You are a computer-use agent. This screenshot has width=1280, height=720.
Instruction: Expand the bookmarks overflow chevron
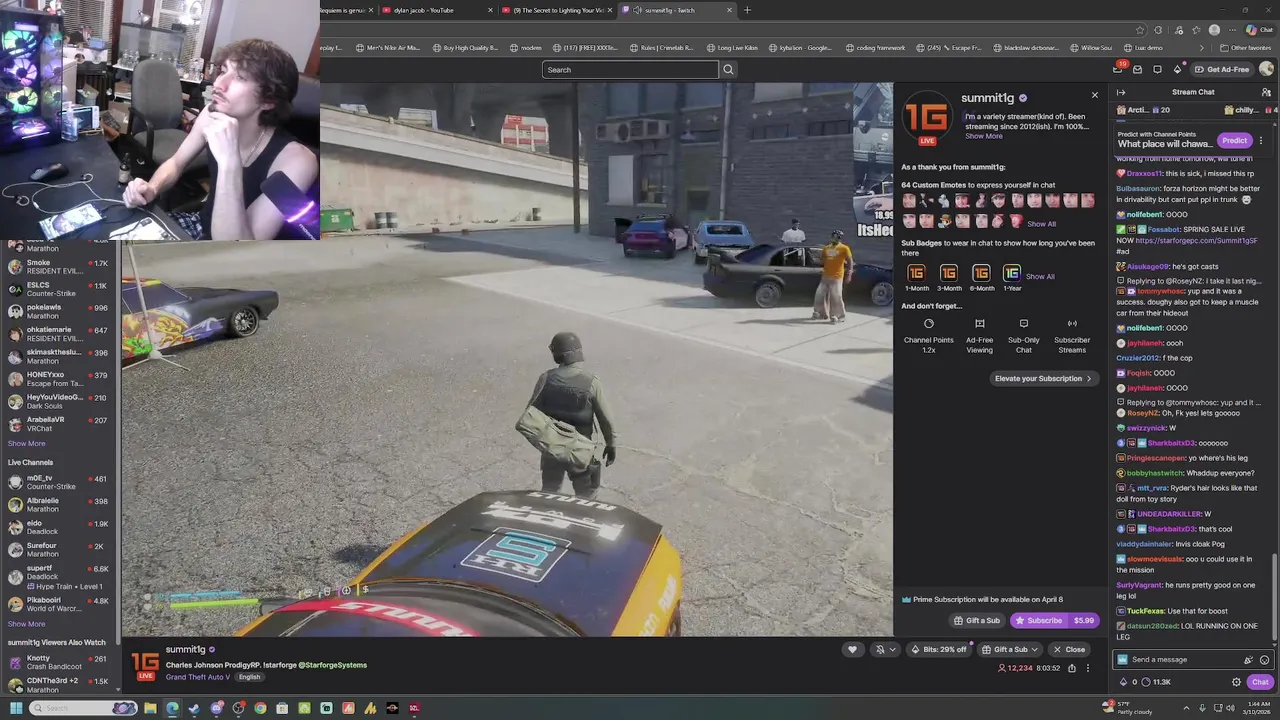[x=1203, y=47]
